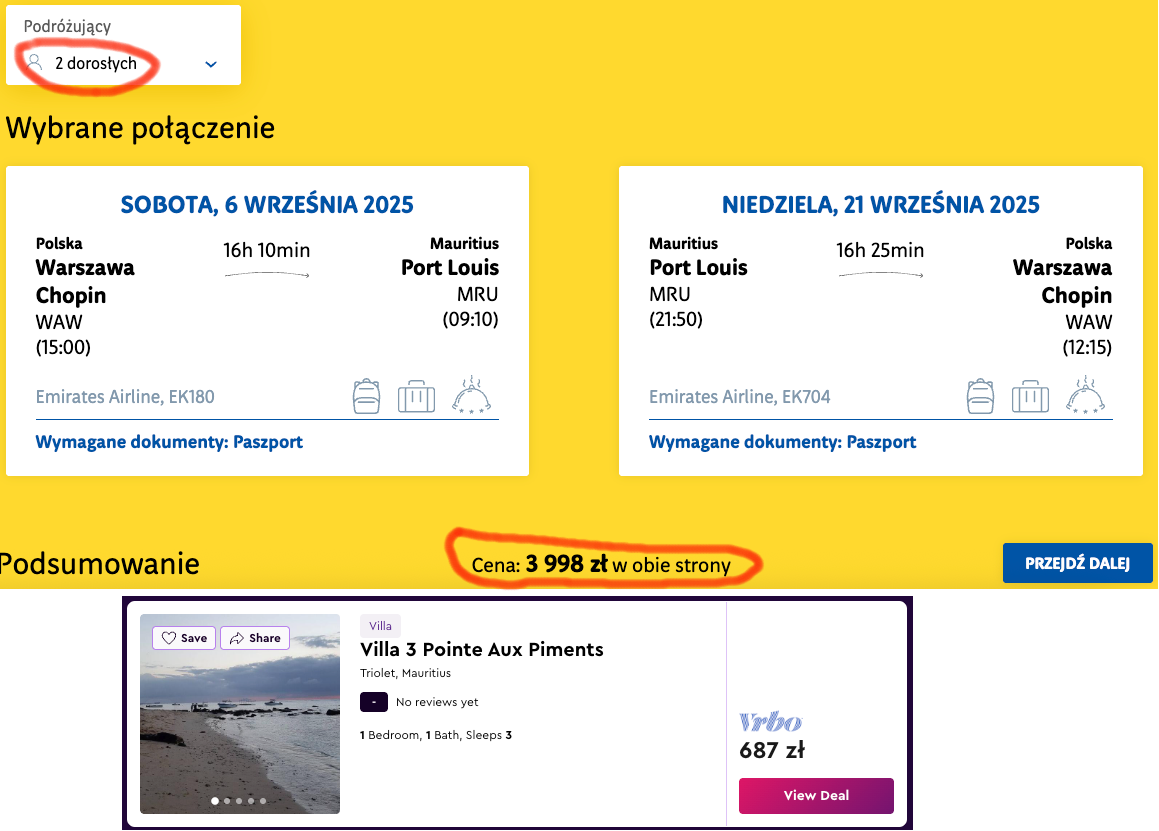1159x831 pixels.
Task: Open the View Deal offer
Action: (816, 796)
